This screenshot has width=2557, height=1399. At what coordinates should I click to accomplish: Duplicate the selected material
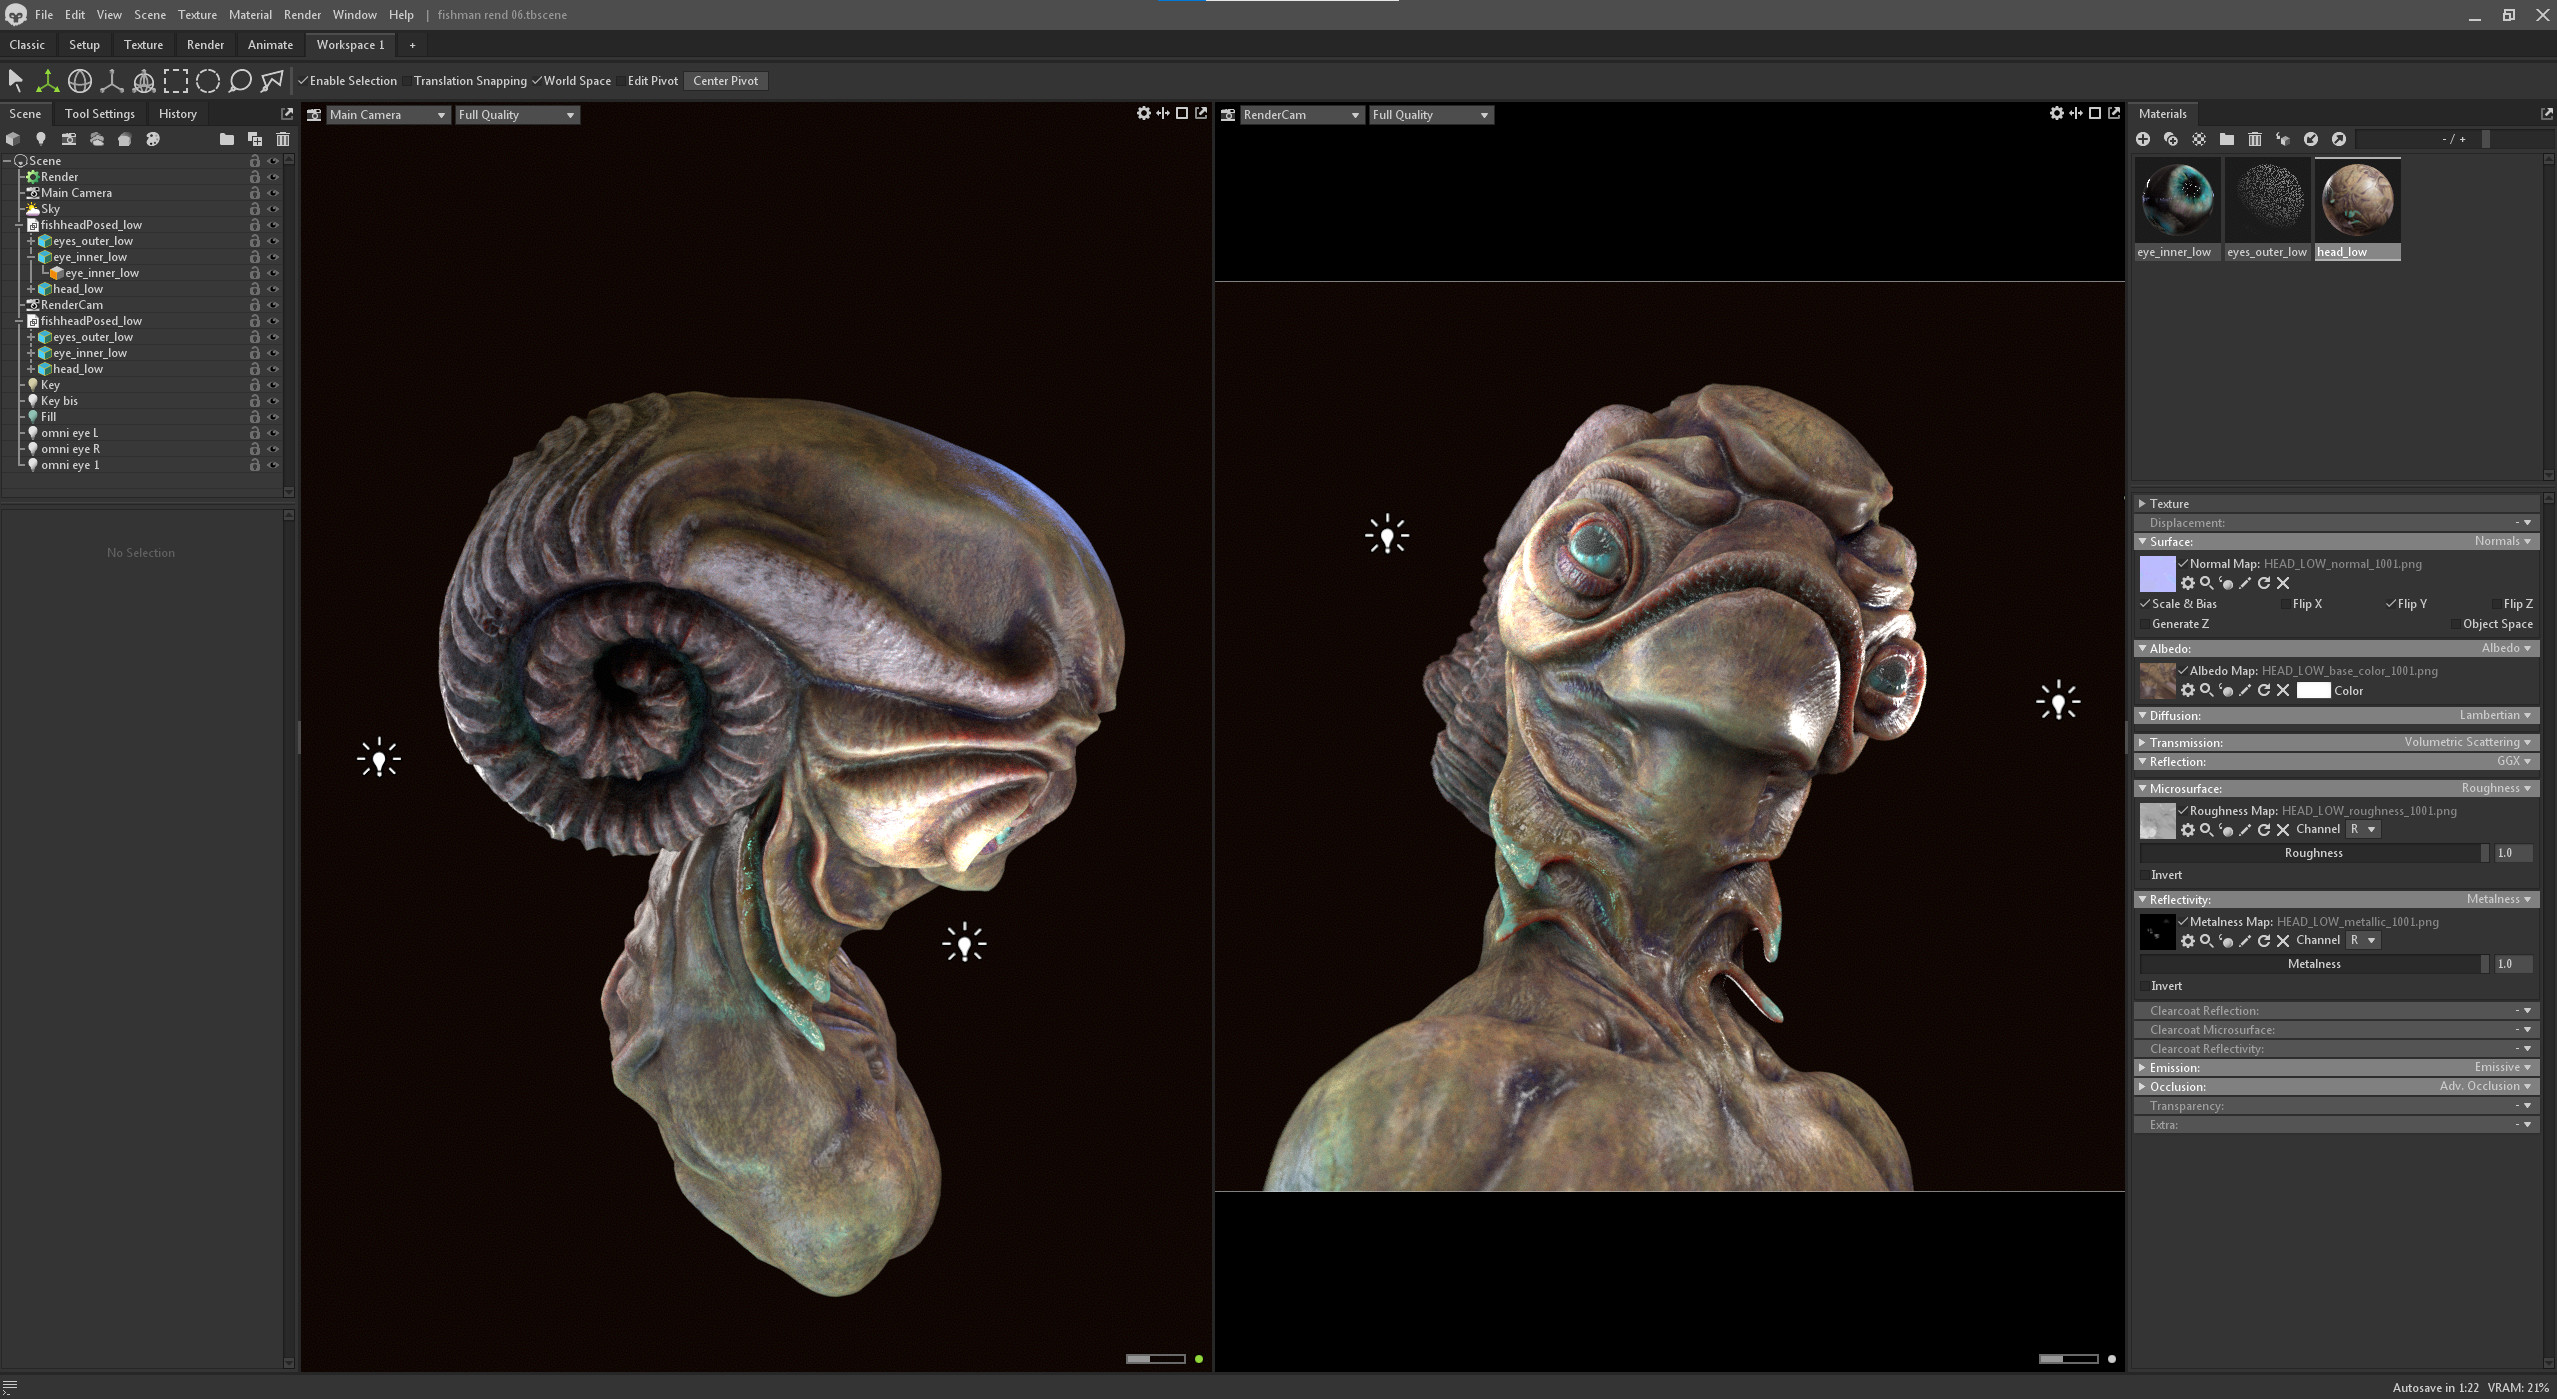click(x=2171, y=139)
